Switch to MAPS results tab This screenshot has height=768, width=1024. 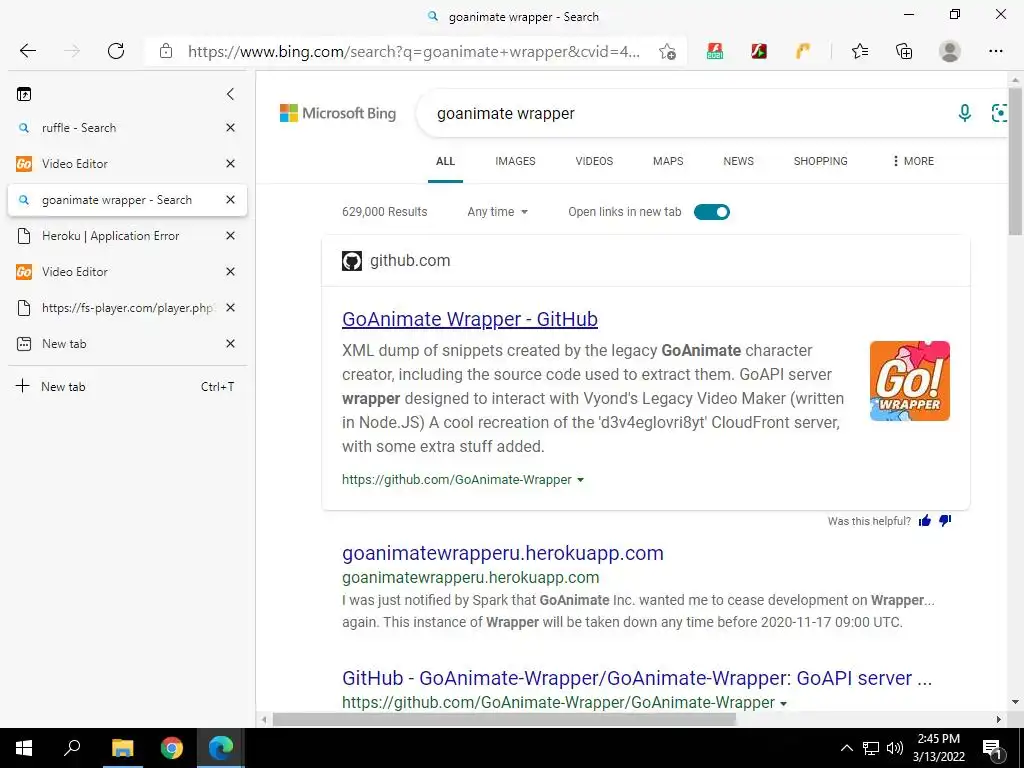(x=668, y=161)
